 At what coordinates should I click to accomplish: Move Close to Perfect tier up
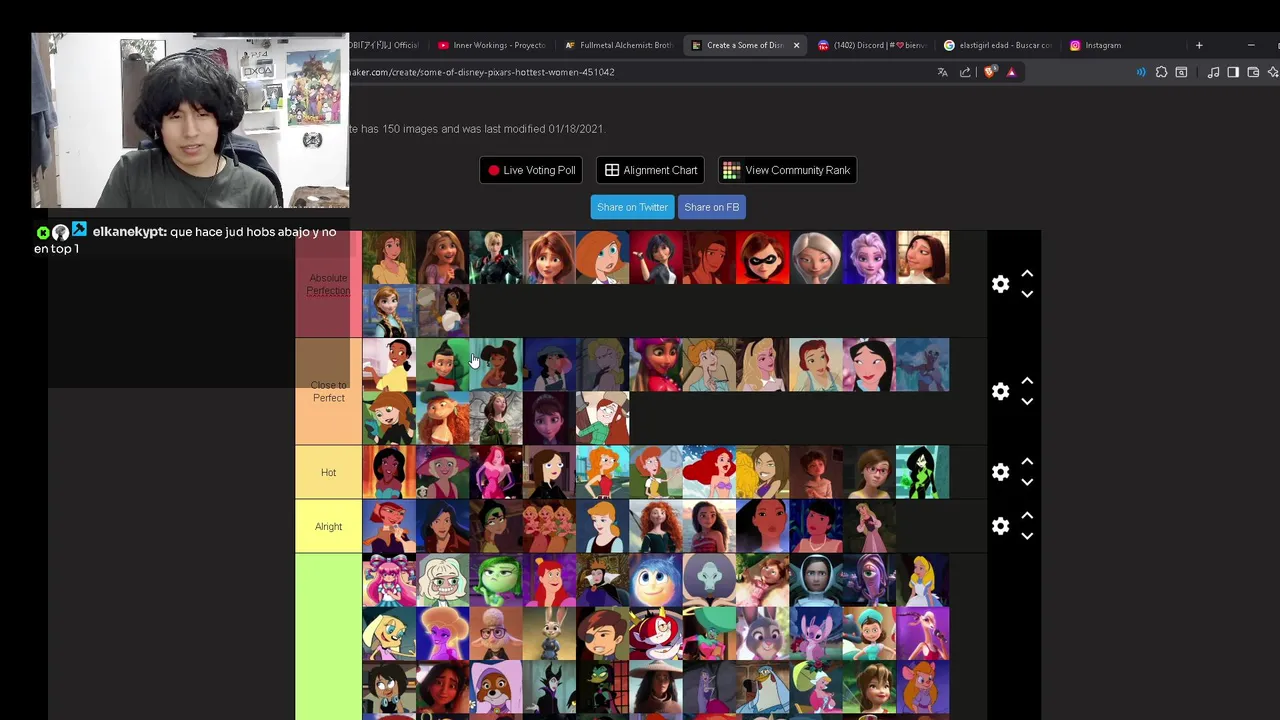[x=1027, y=381]
